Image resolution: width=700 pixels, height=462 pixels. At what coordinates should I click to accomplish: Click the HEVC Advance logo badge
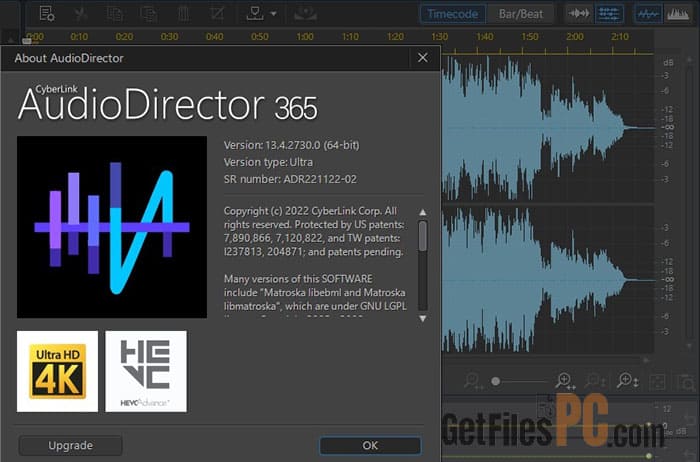coord(146,371)
